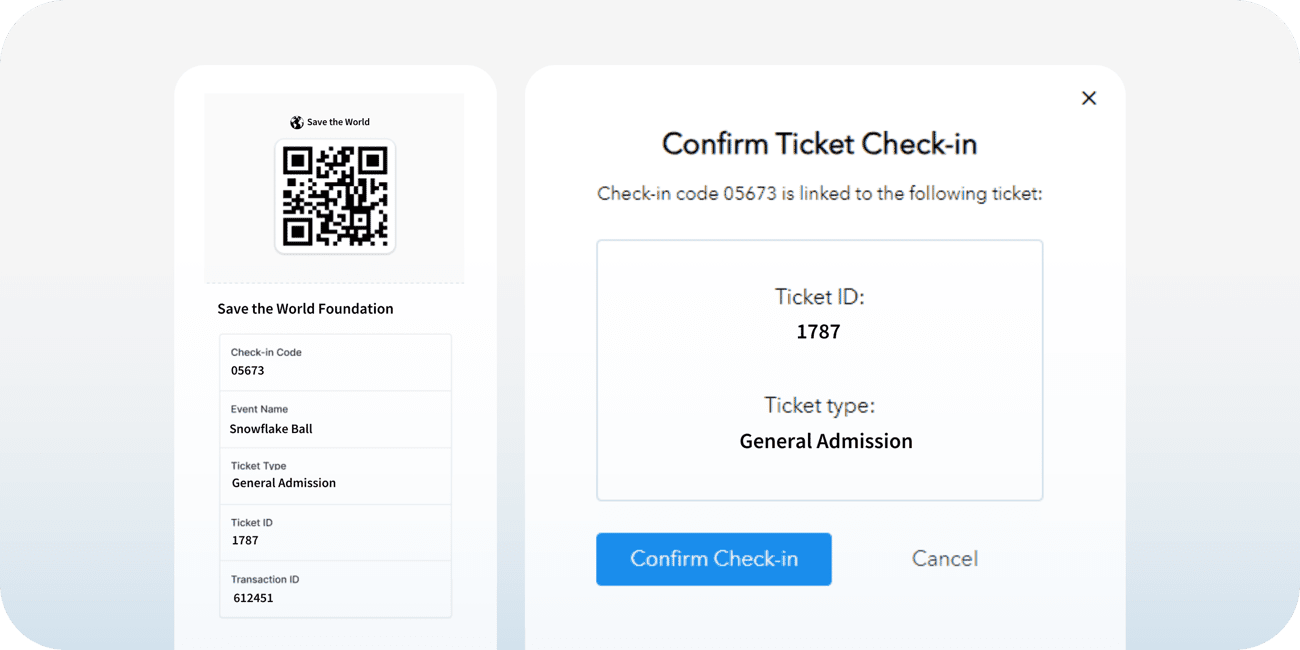Viewport: 1300px width, 650px height.
Task: Click the Save the World globe icon
Action: (x=297, y=122)
